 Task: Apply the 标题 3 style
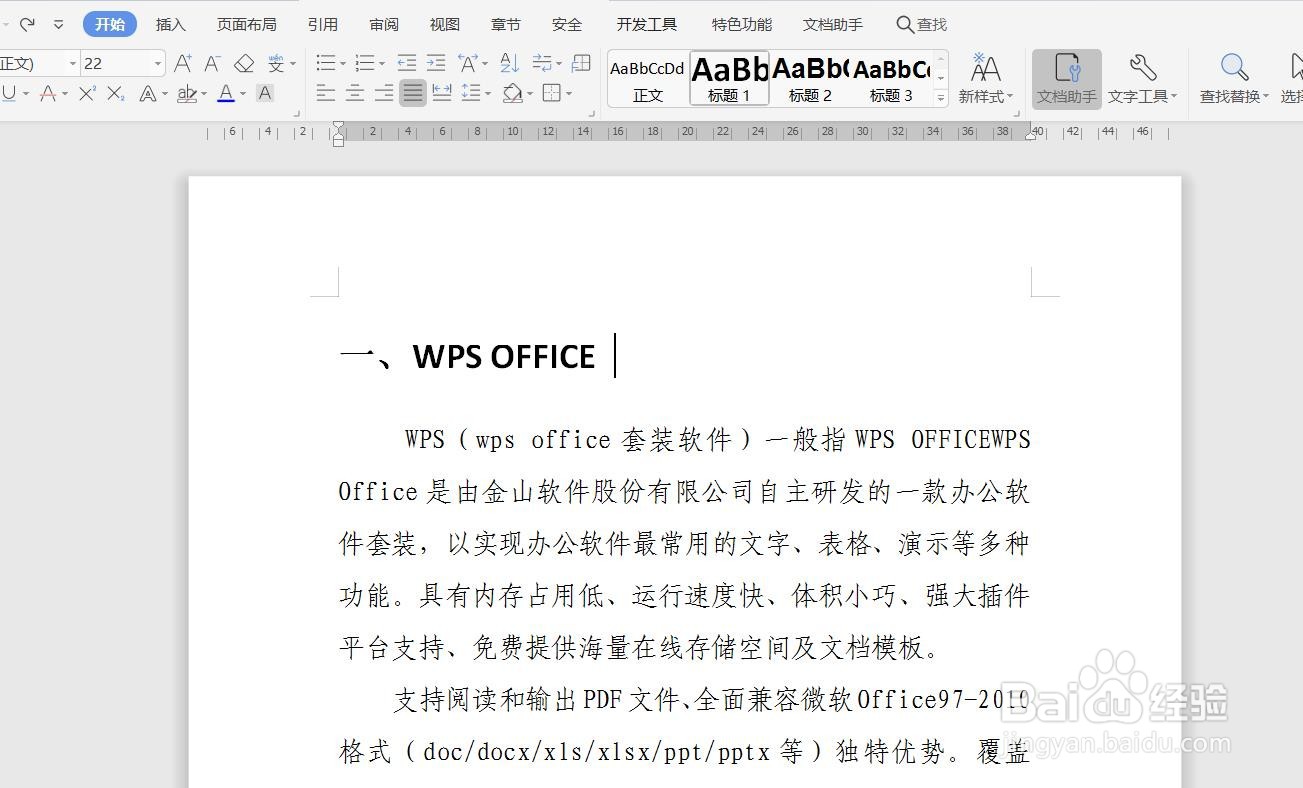[891, 79]
